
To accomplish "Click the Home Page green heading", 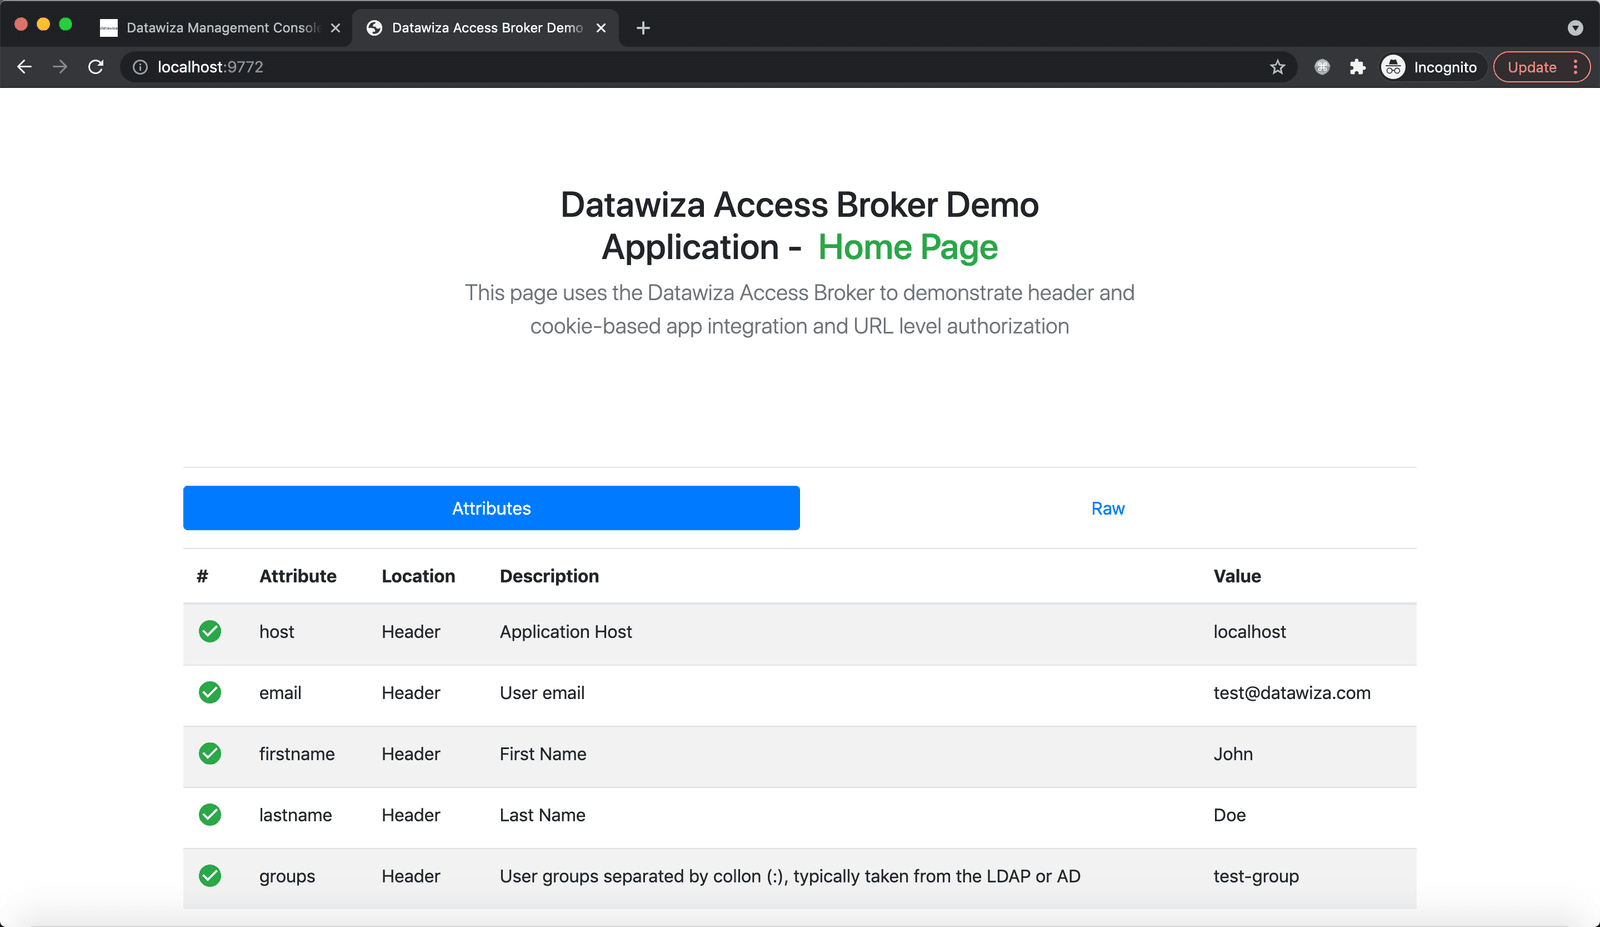I will pyautogui.click(x=908, y=247).
